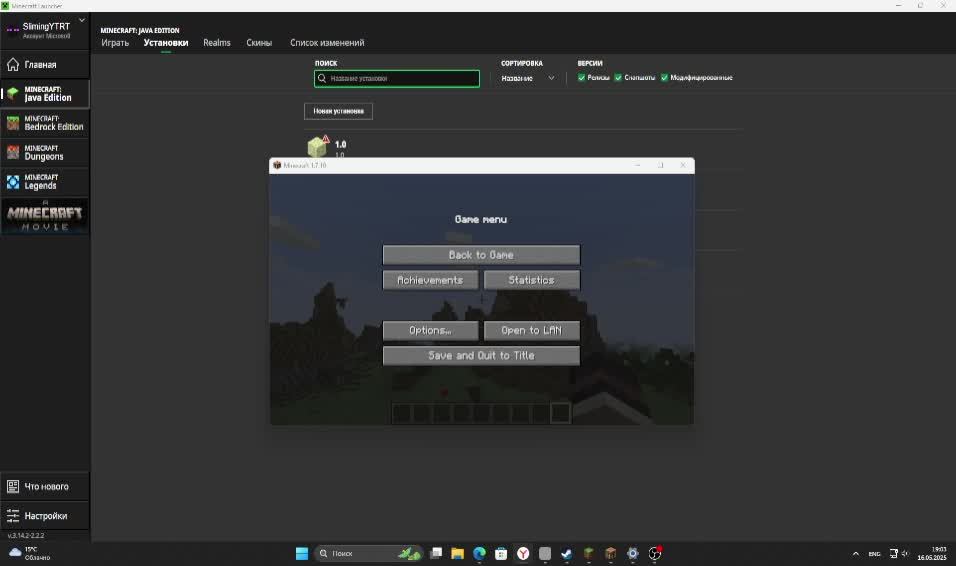
Task: Switch to the Скины tab
Action: coord(259,43)
